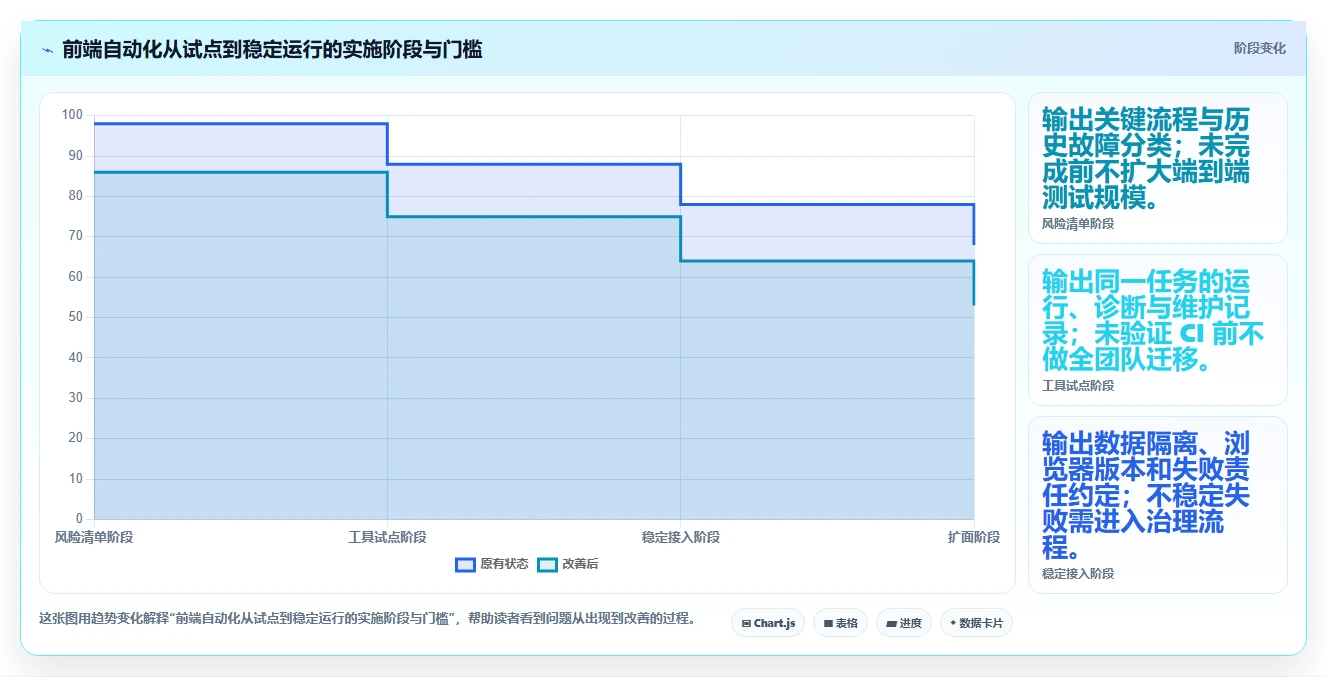Click the 数据卡片 tag button
Image resolution: width=1327 pixels, height=677 pixels.
(x=976, y=623)
